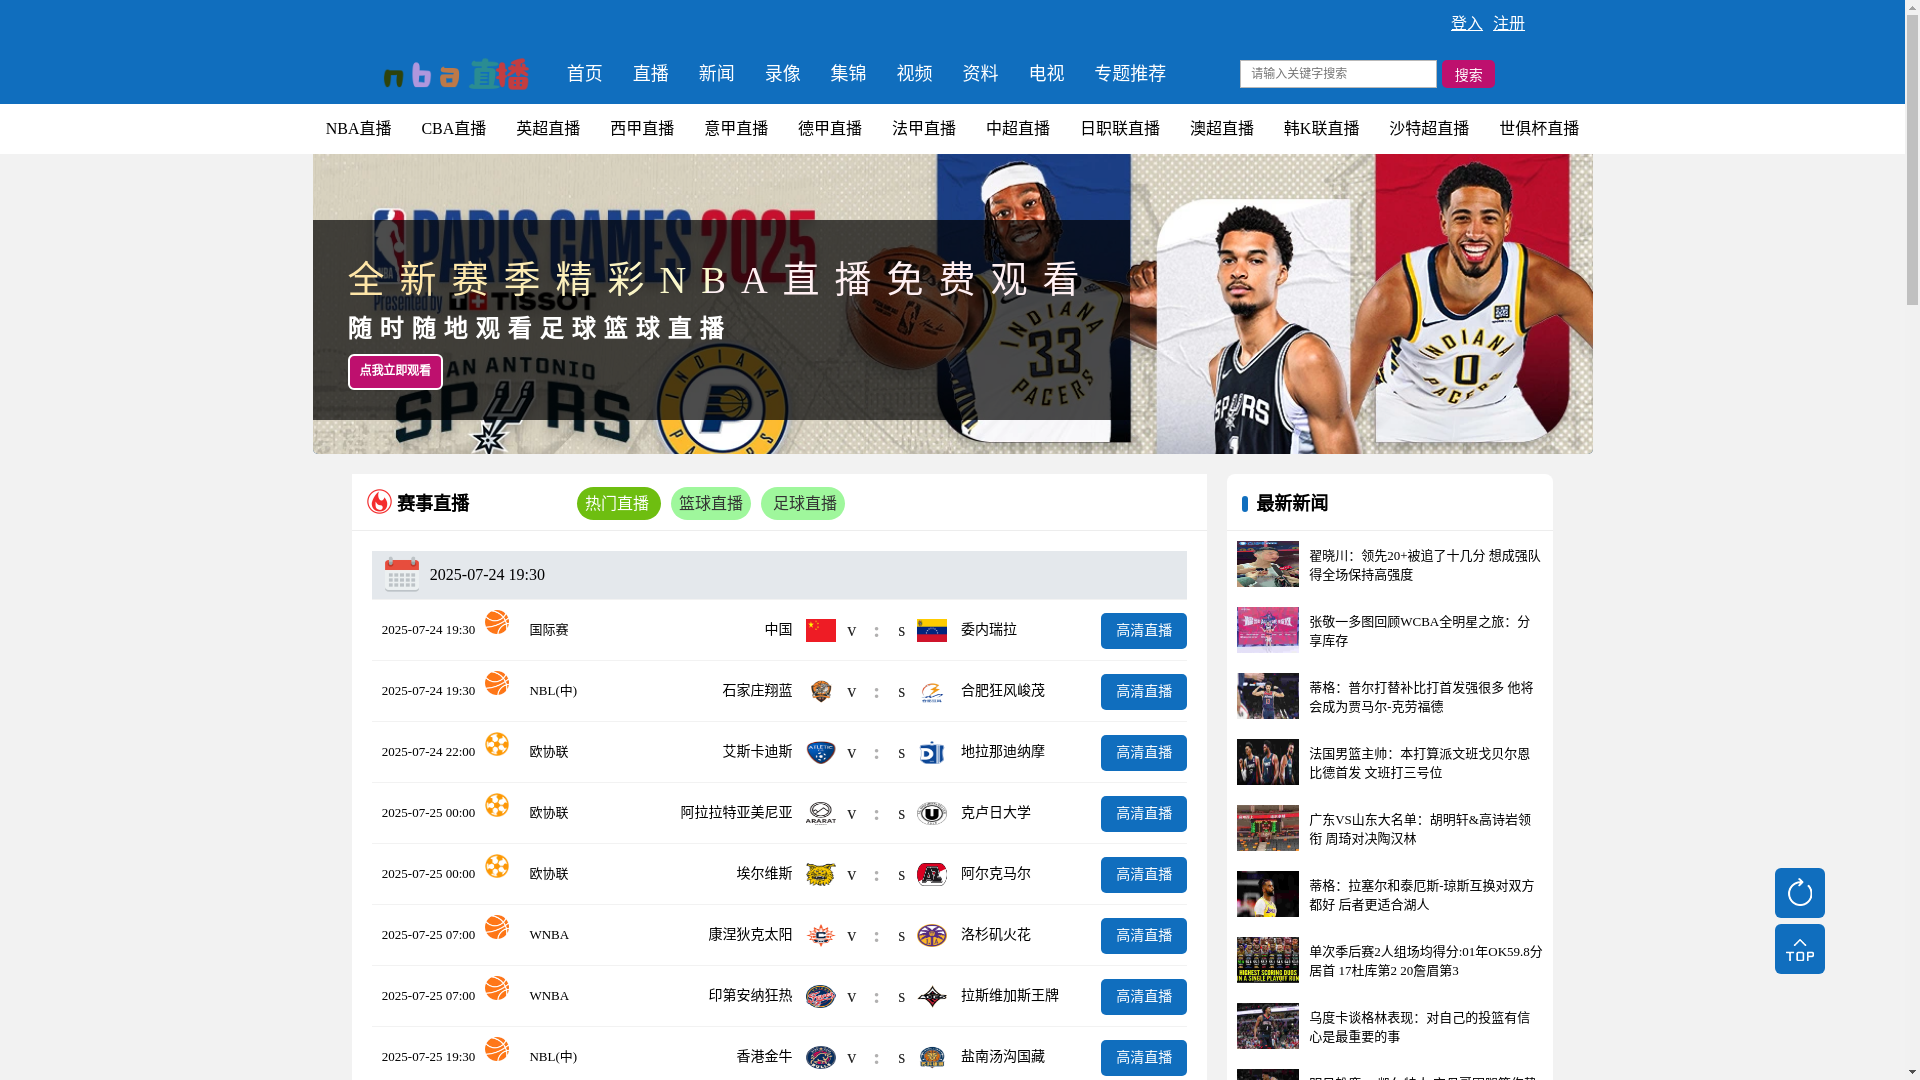Open the 直播 menu item

[651, 73]
